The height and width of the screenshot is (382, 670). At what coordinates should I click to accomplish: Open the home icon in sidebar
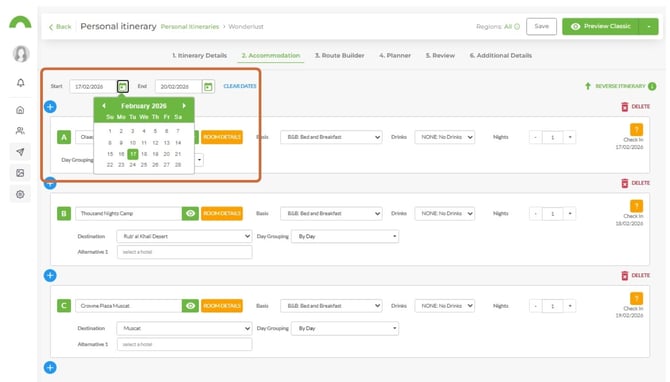click(20, 110)
